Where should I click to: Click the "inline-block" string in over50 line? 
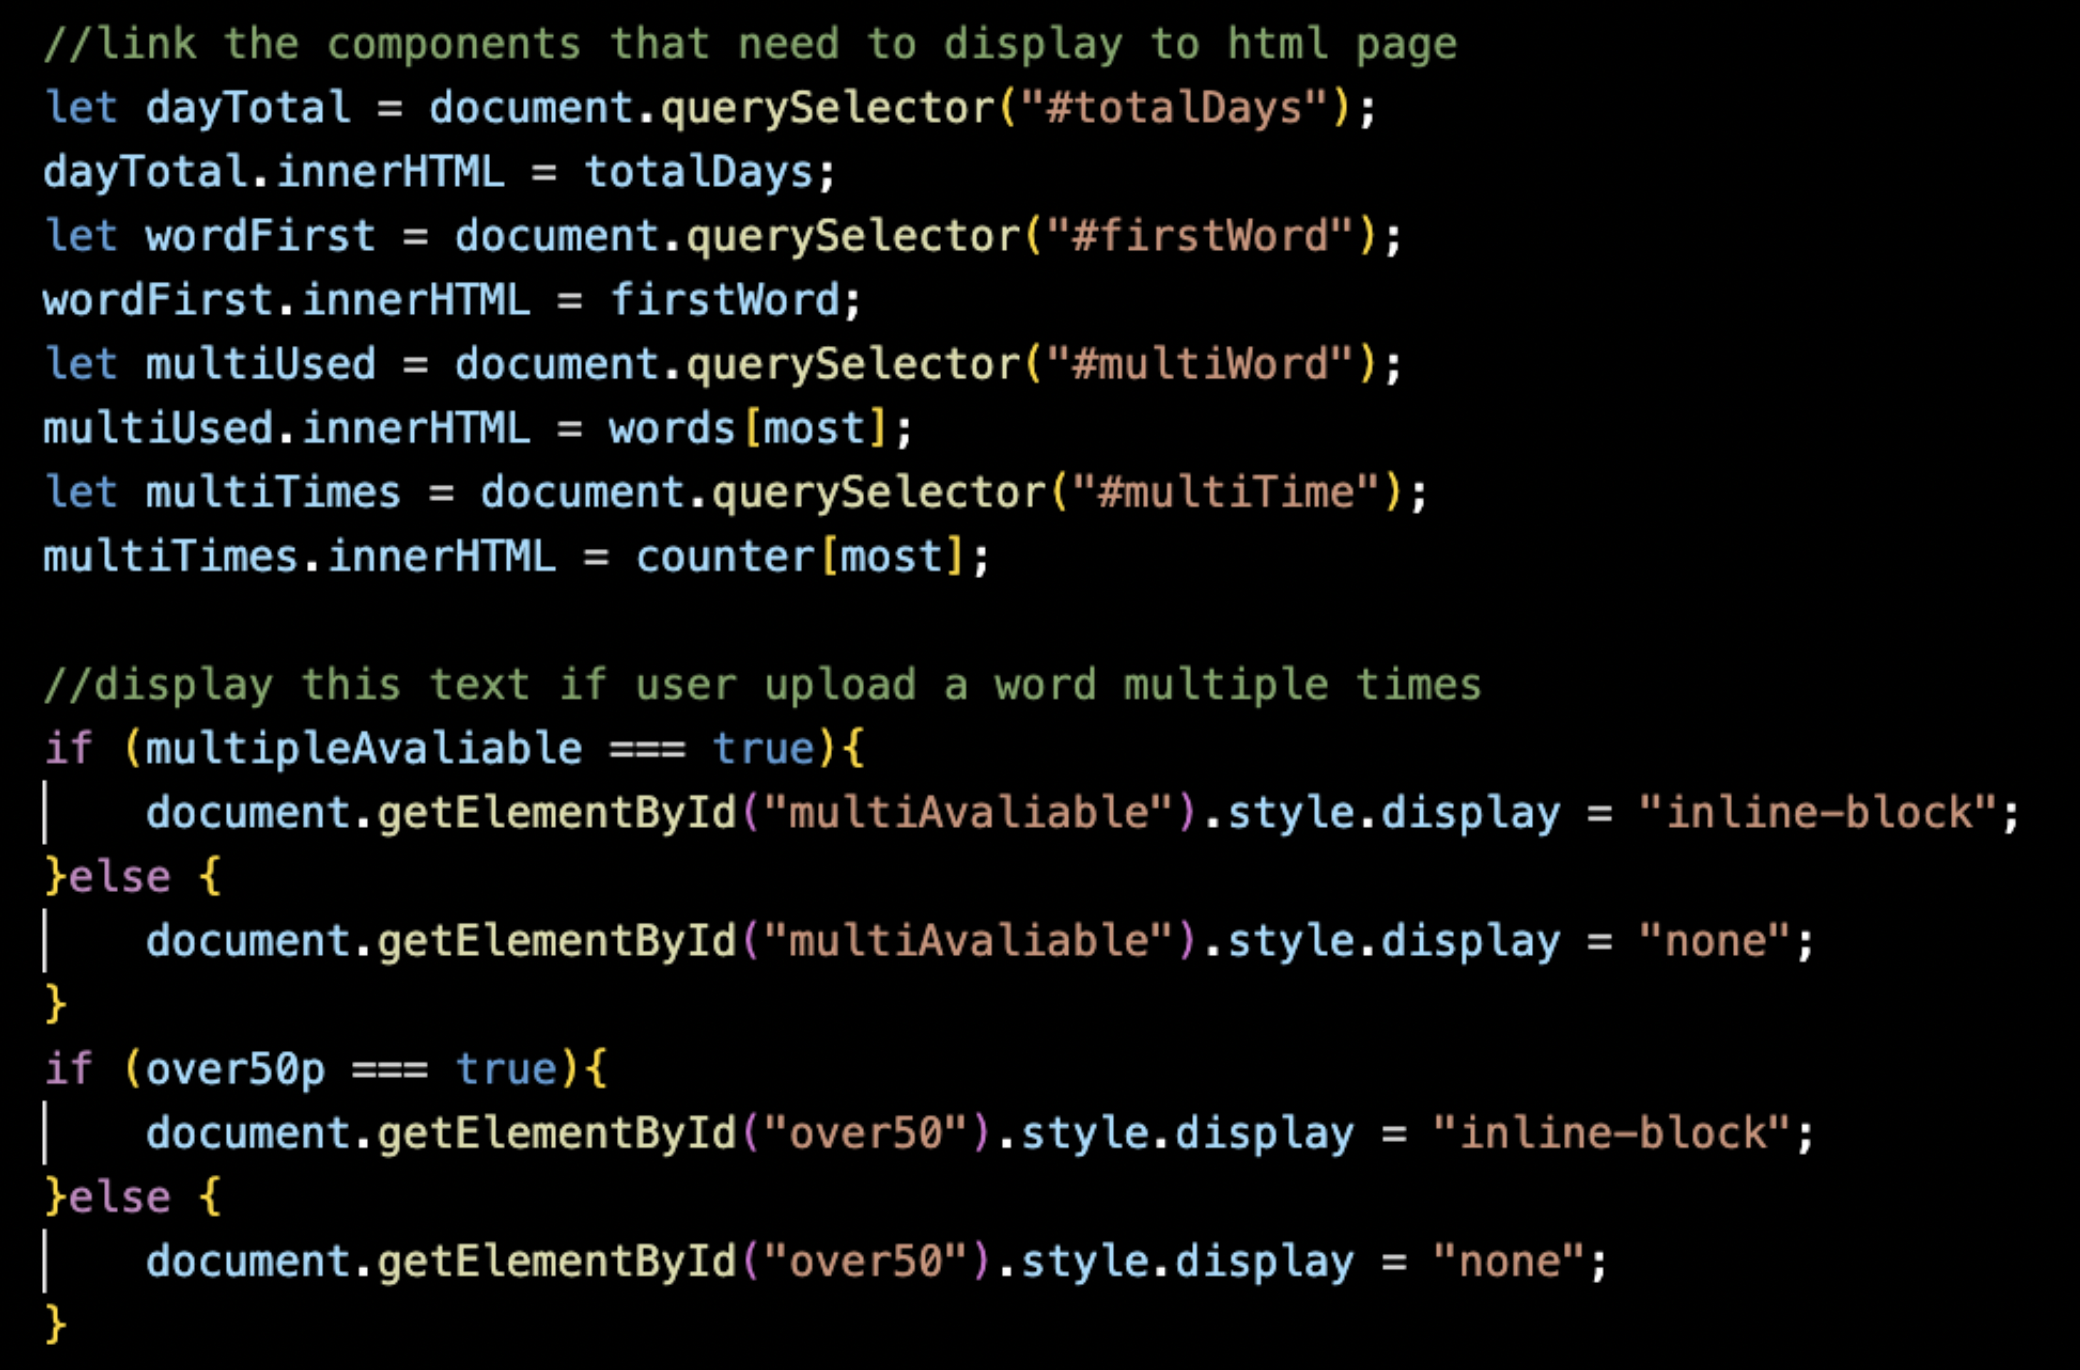point(1611,1133)
